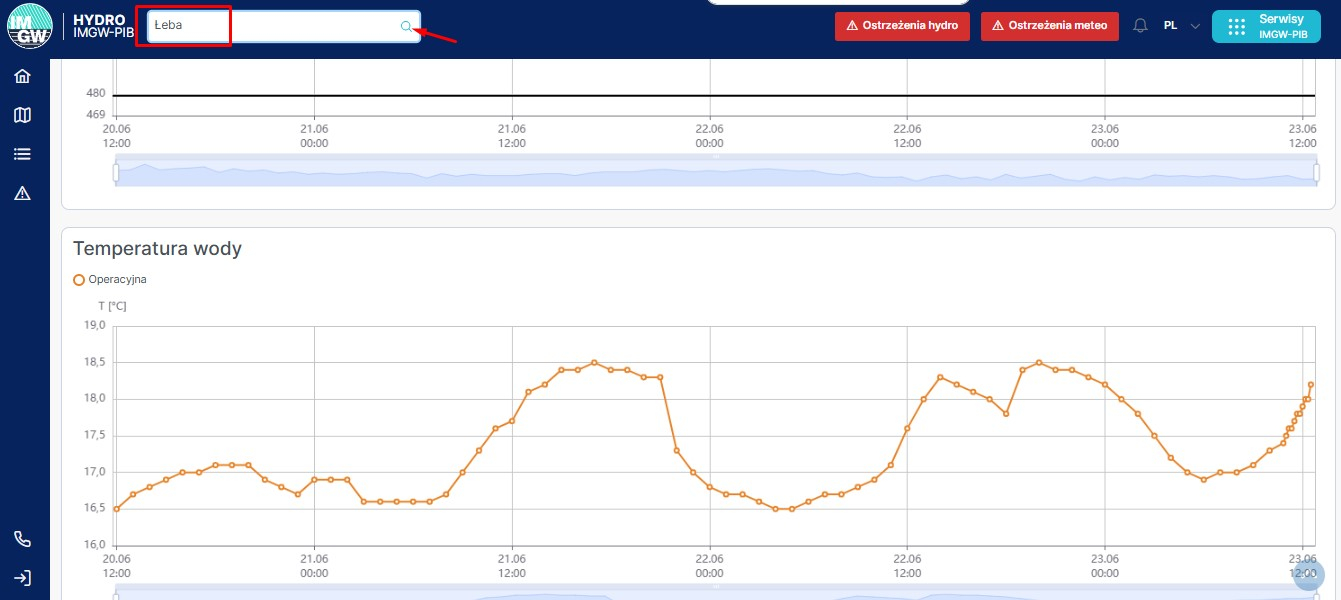This screenshot has width=1341, height=600.
Task: Click the round floating button bottom right
Action: point(1308,573)
